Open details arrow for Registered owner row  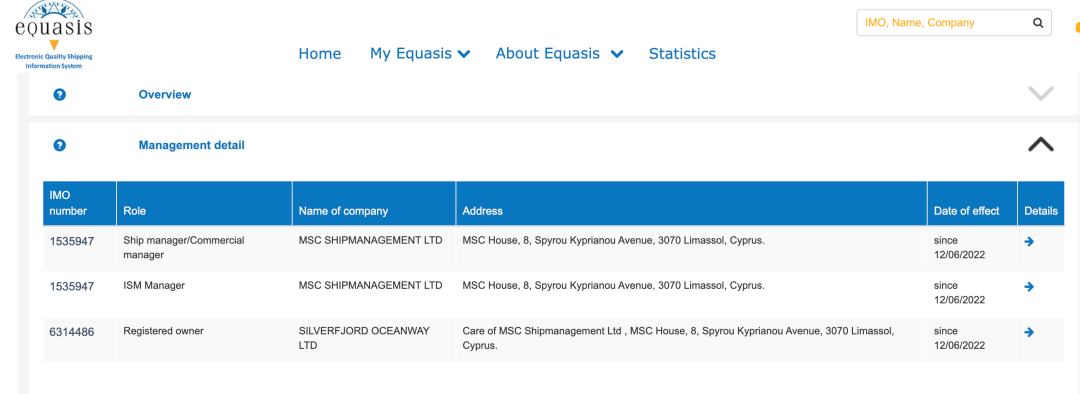1029,332
